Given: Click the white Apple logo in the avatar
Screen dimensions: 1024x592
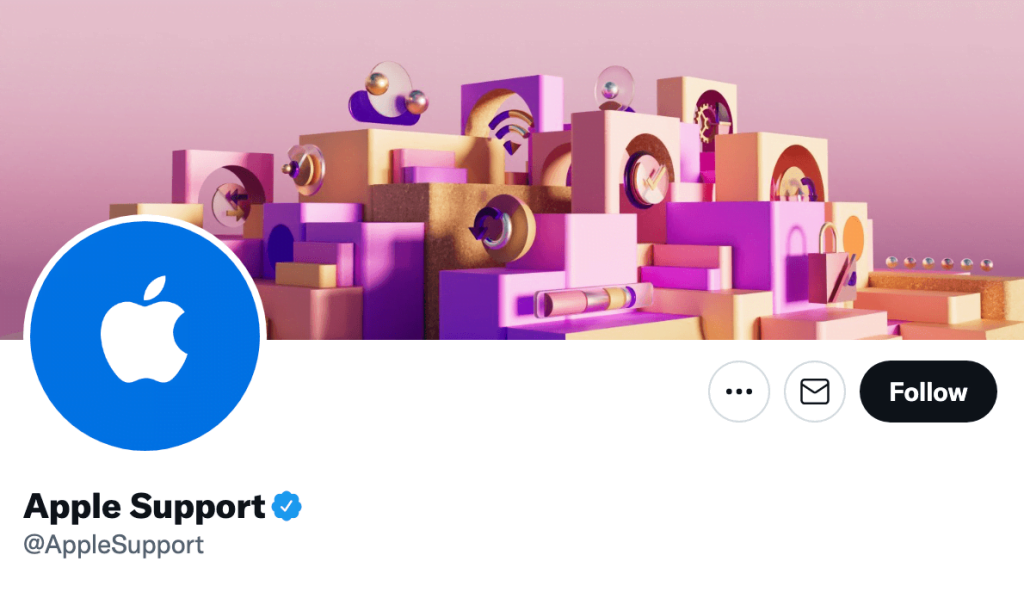Looking at the screenshot, I should coord(144,330).
